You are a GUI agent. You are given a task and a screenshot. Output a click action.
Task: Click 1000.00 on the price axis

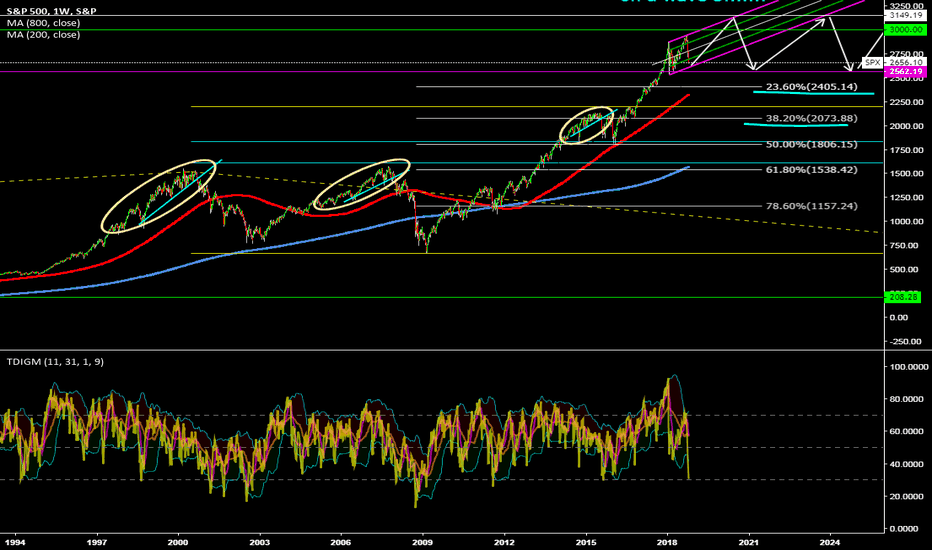pyautogui.click(x=906, y=221)
